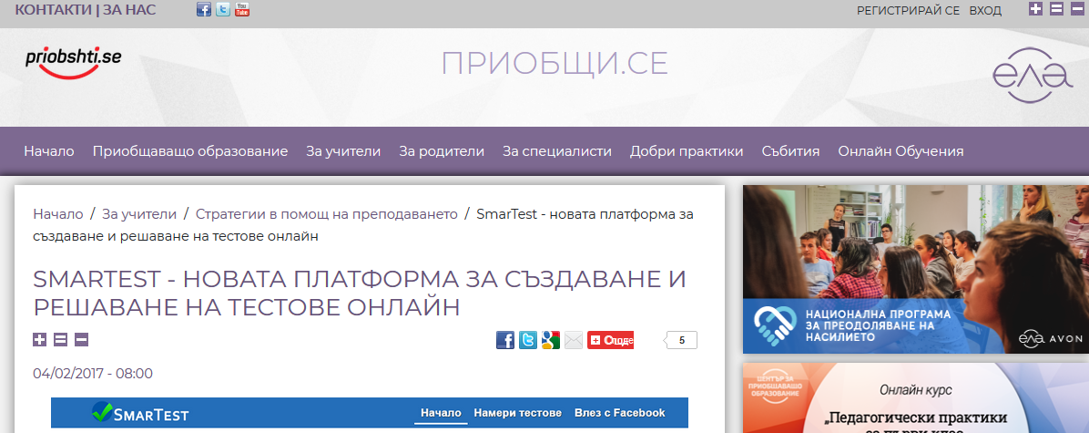Share article via Google icon
This screenshot has height=433, width=1089.
(550, 340)
